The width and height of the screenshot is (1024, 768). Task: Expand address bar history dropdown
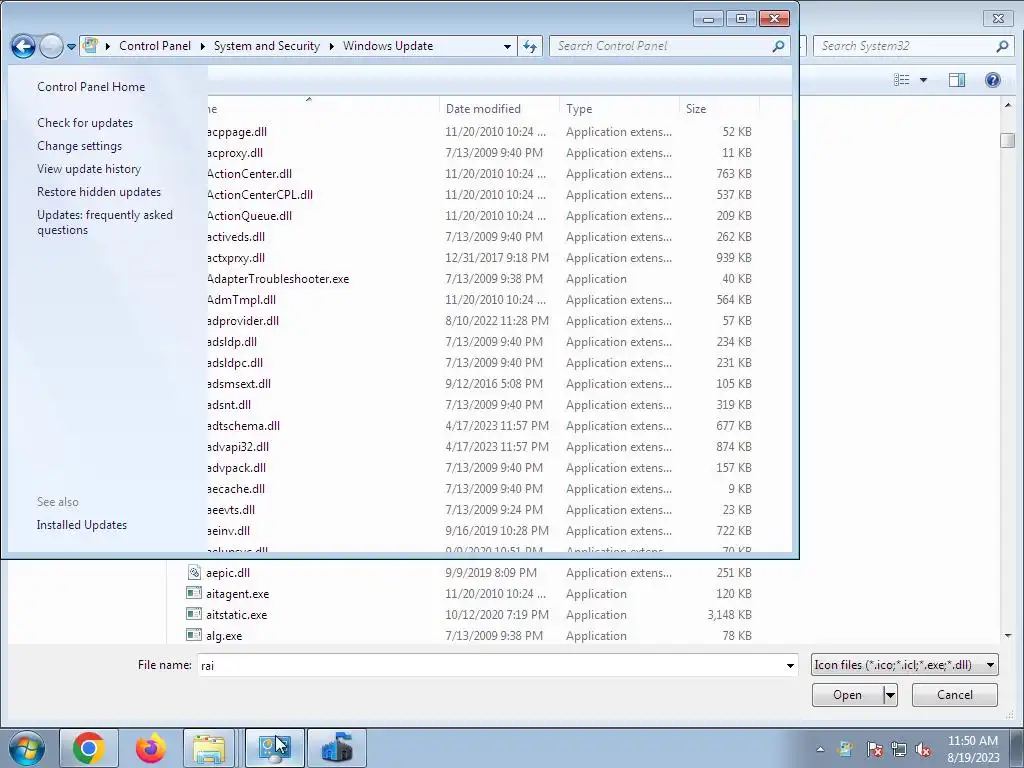tap(507, 46)
